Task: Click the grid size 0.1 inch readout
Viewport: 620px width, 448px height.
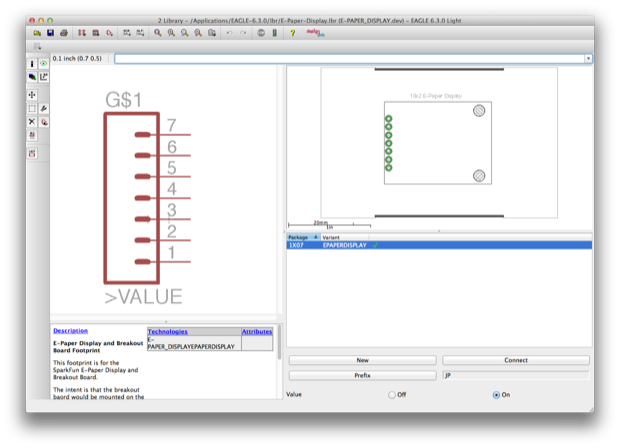Action: coord(77,59)
